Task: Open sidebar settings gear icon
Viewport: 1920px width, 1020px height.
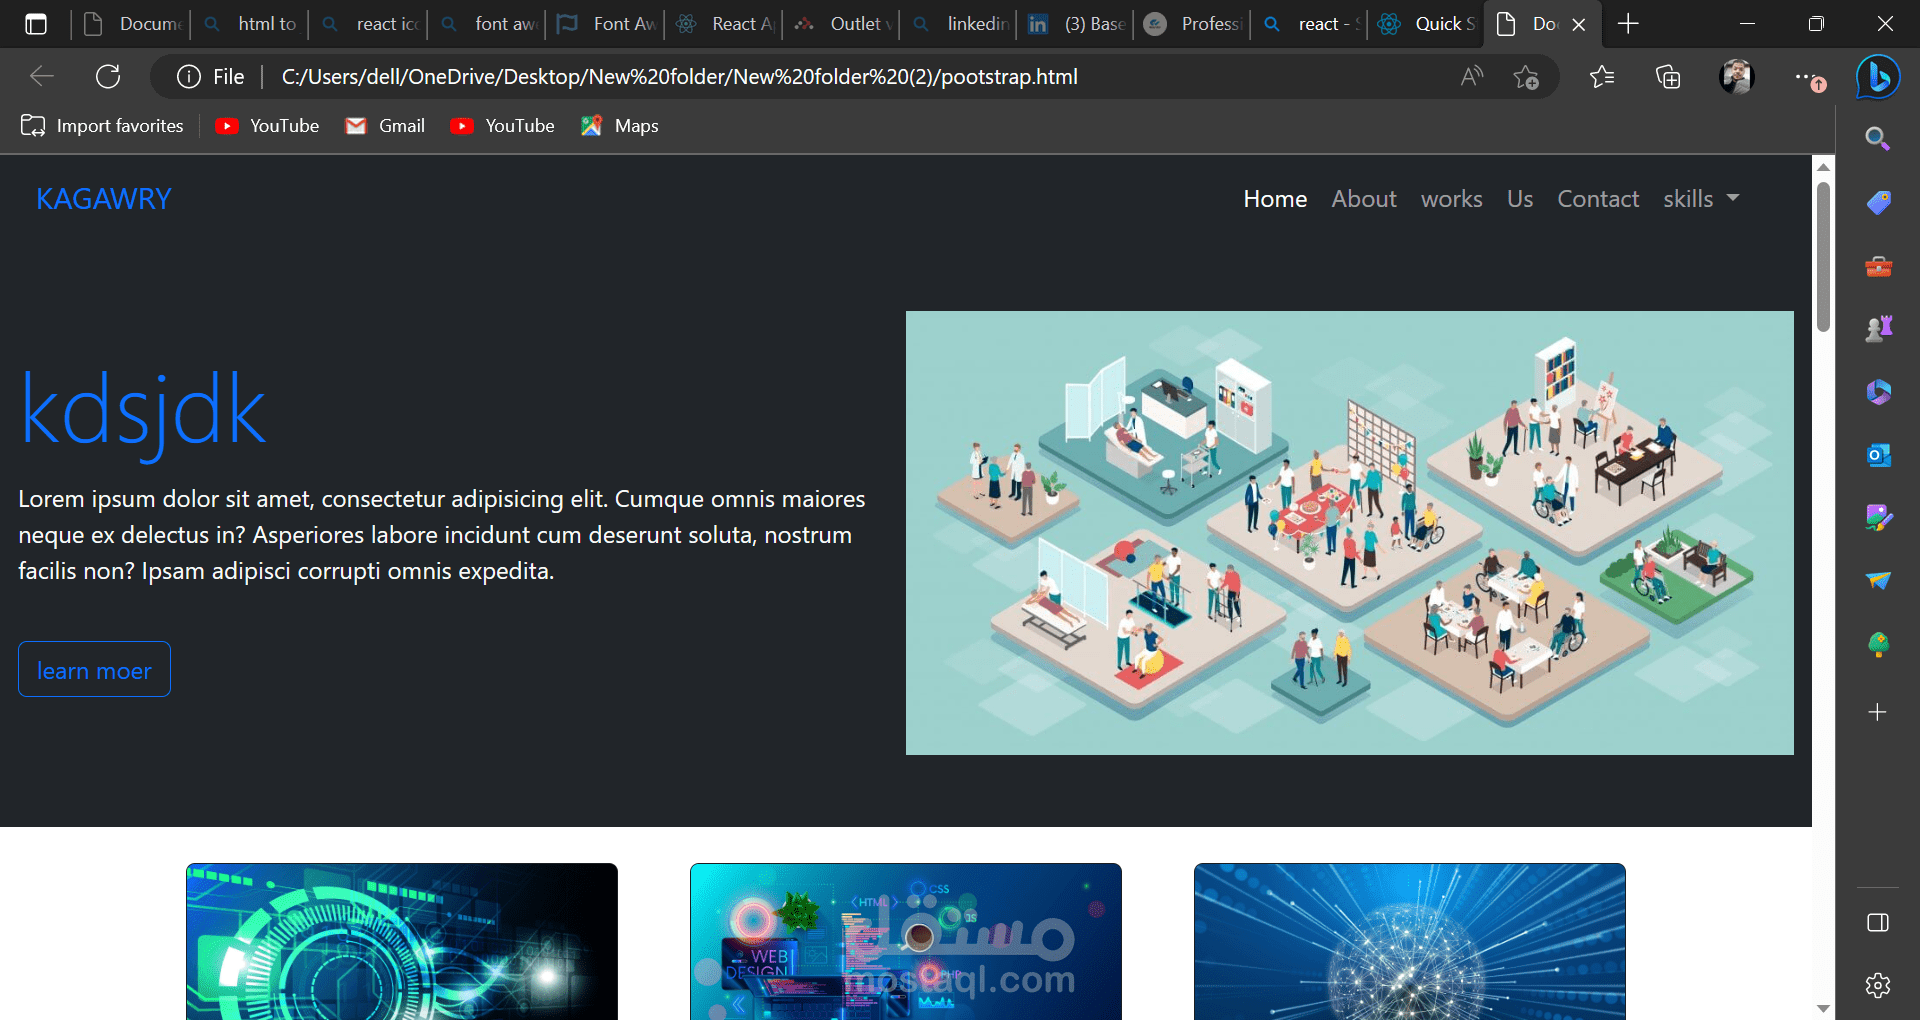Action: [x=1878, y=985]
